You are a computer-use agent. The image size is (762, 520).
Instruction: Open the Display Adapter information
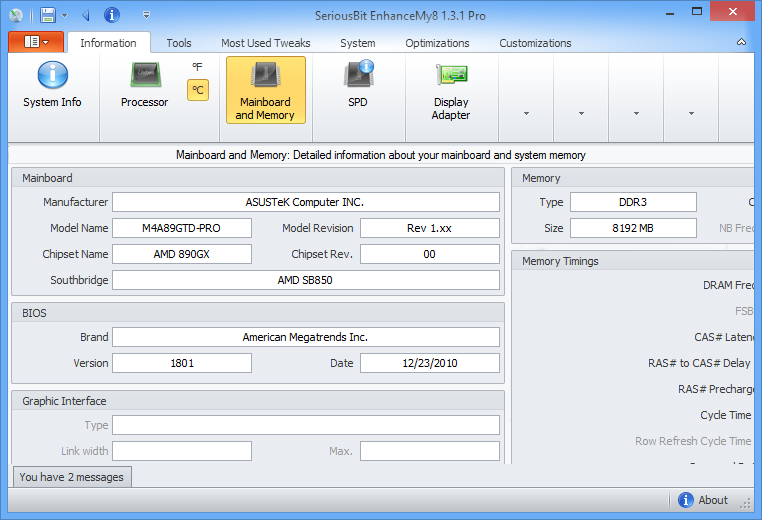[451, 90]
